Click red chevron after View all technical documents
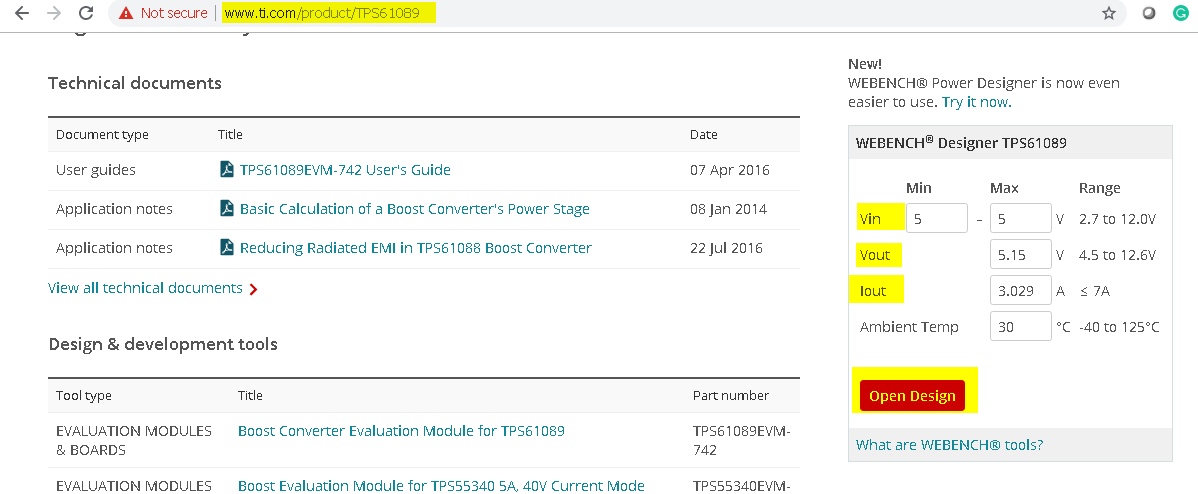Screen dimensions: 1198x494 (x=254, y=289)
